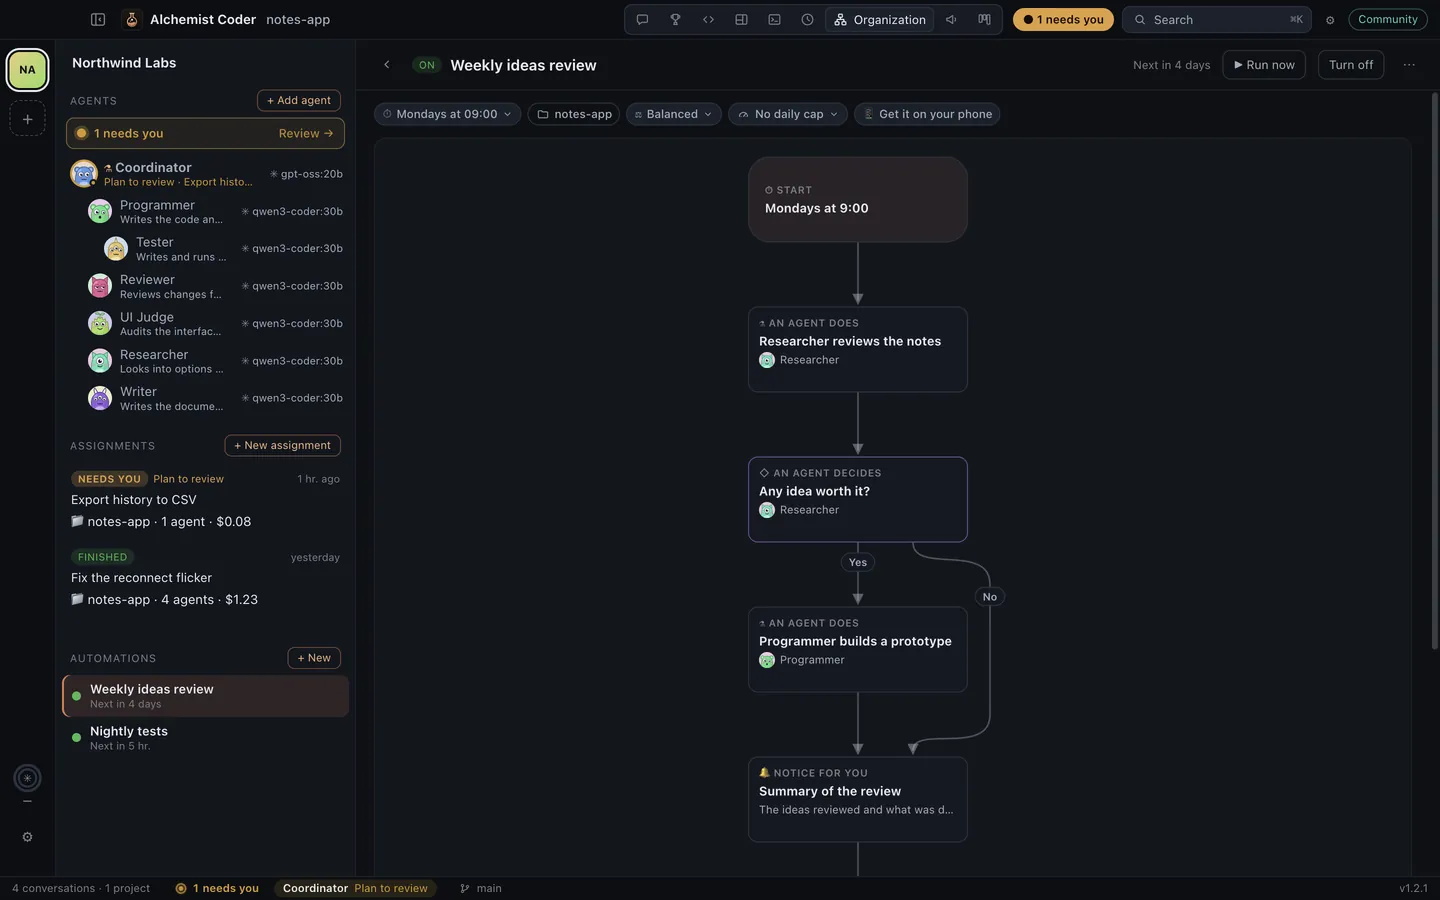Click the Add agent button
Image resolution: width=1440 pixels, height=900 pixels.
(299, 100)
